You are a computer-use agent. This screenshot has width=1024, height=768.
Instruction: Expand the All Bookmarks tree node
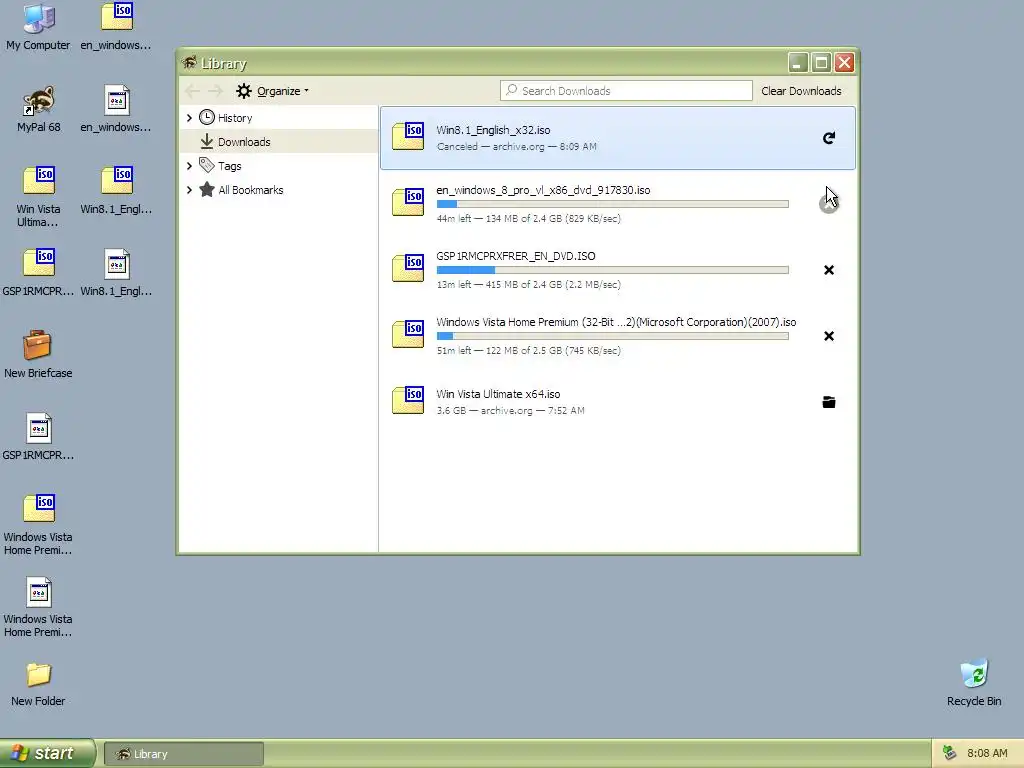(189, 190)
